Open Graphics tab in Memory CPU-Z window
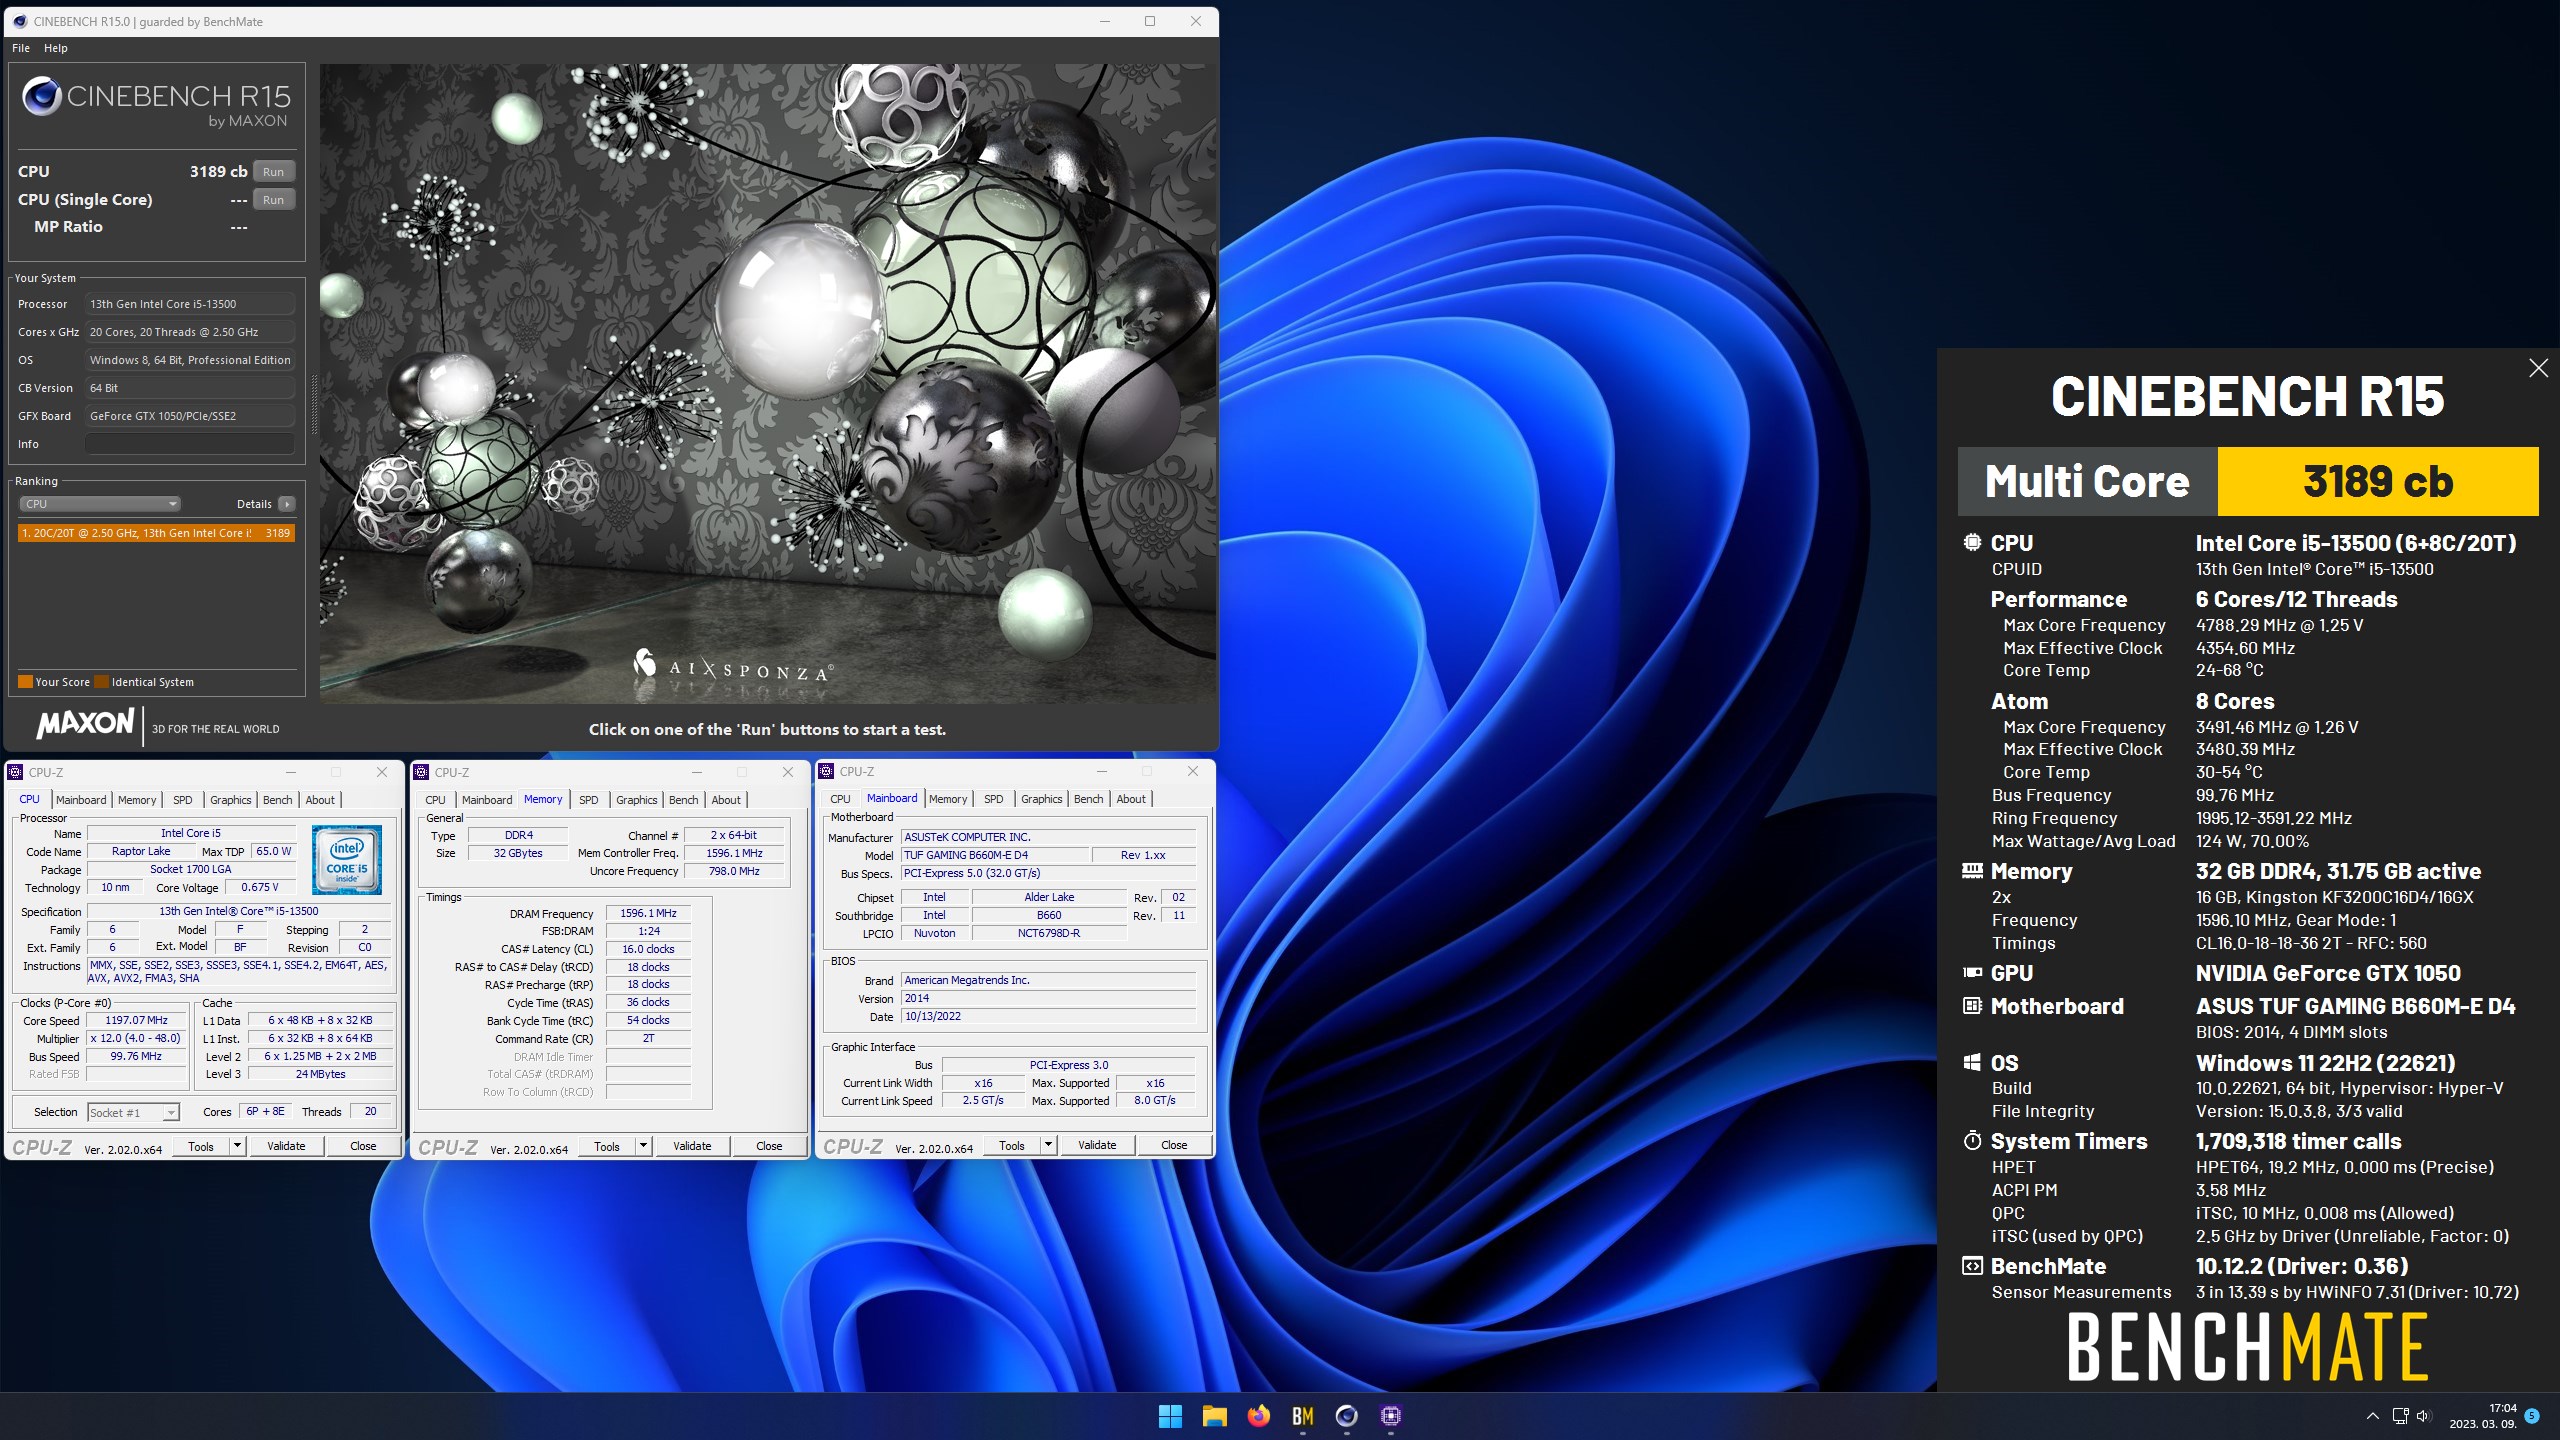The image size is (2560, 1440). click(636, 799)
